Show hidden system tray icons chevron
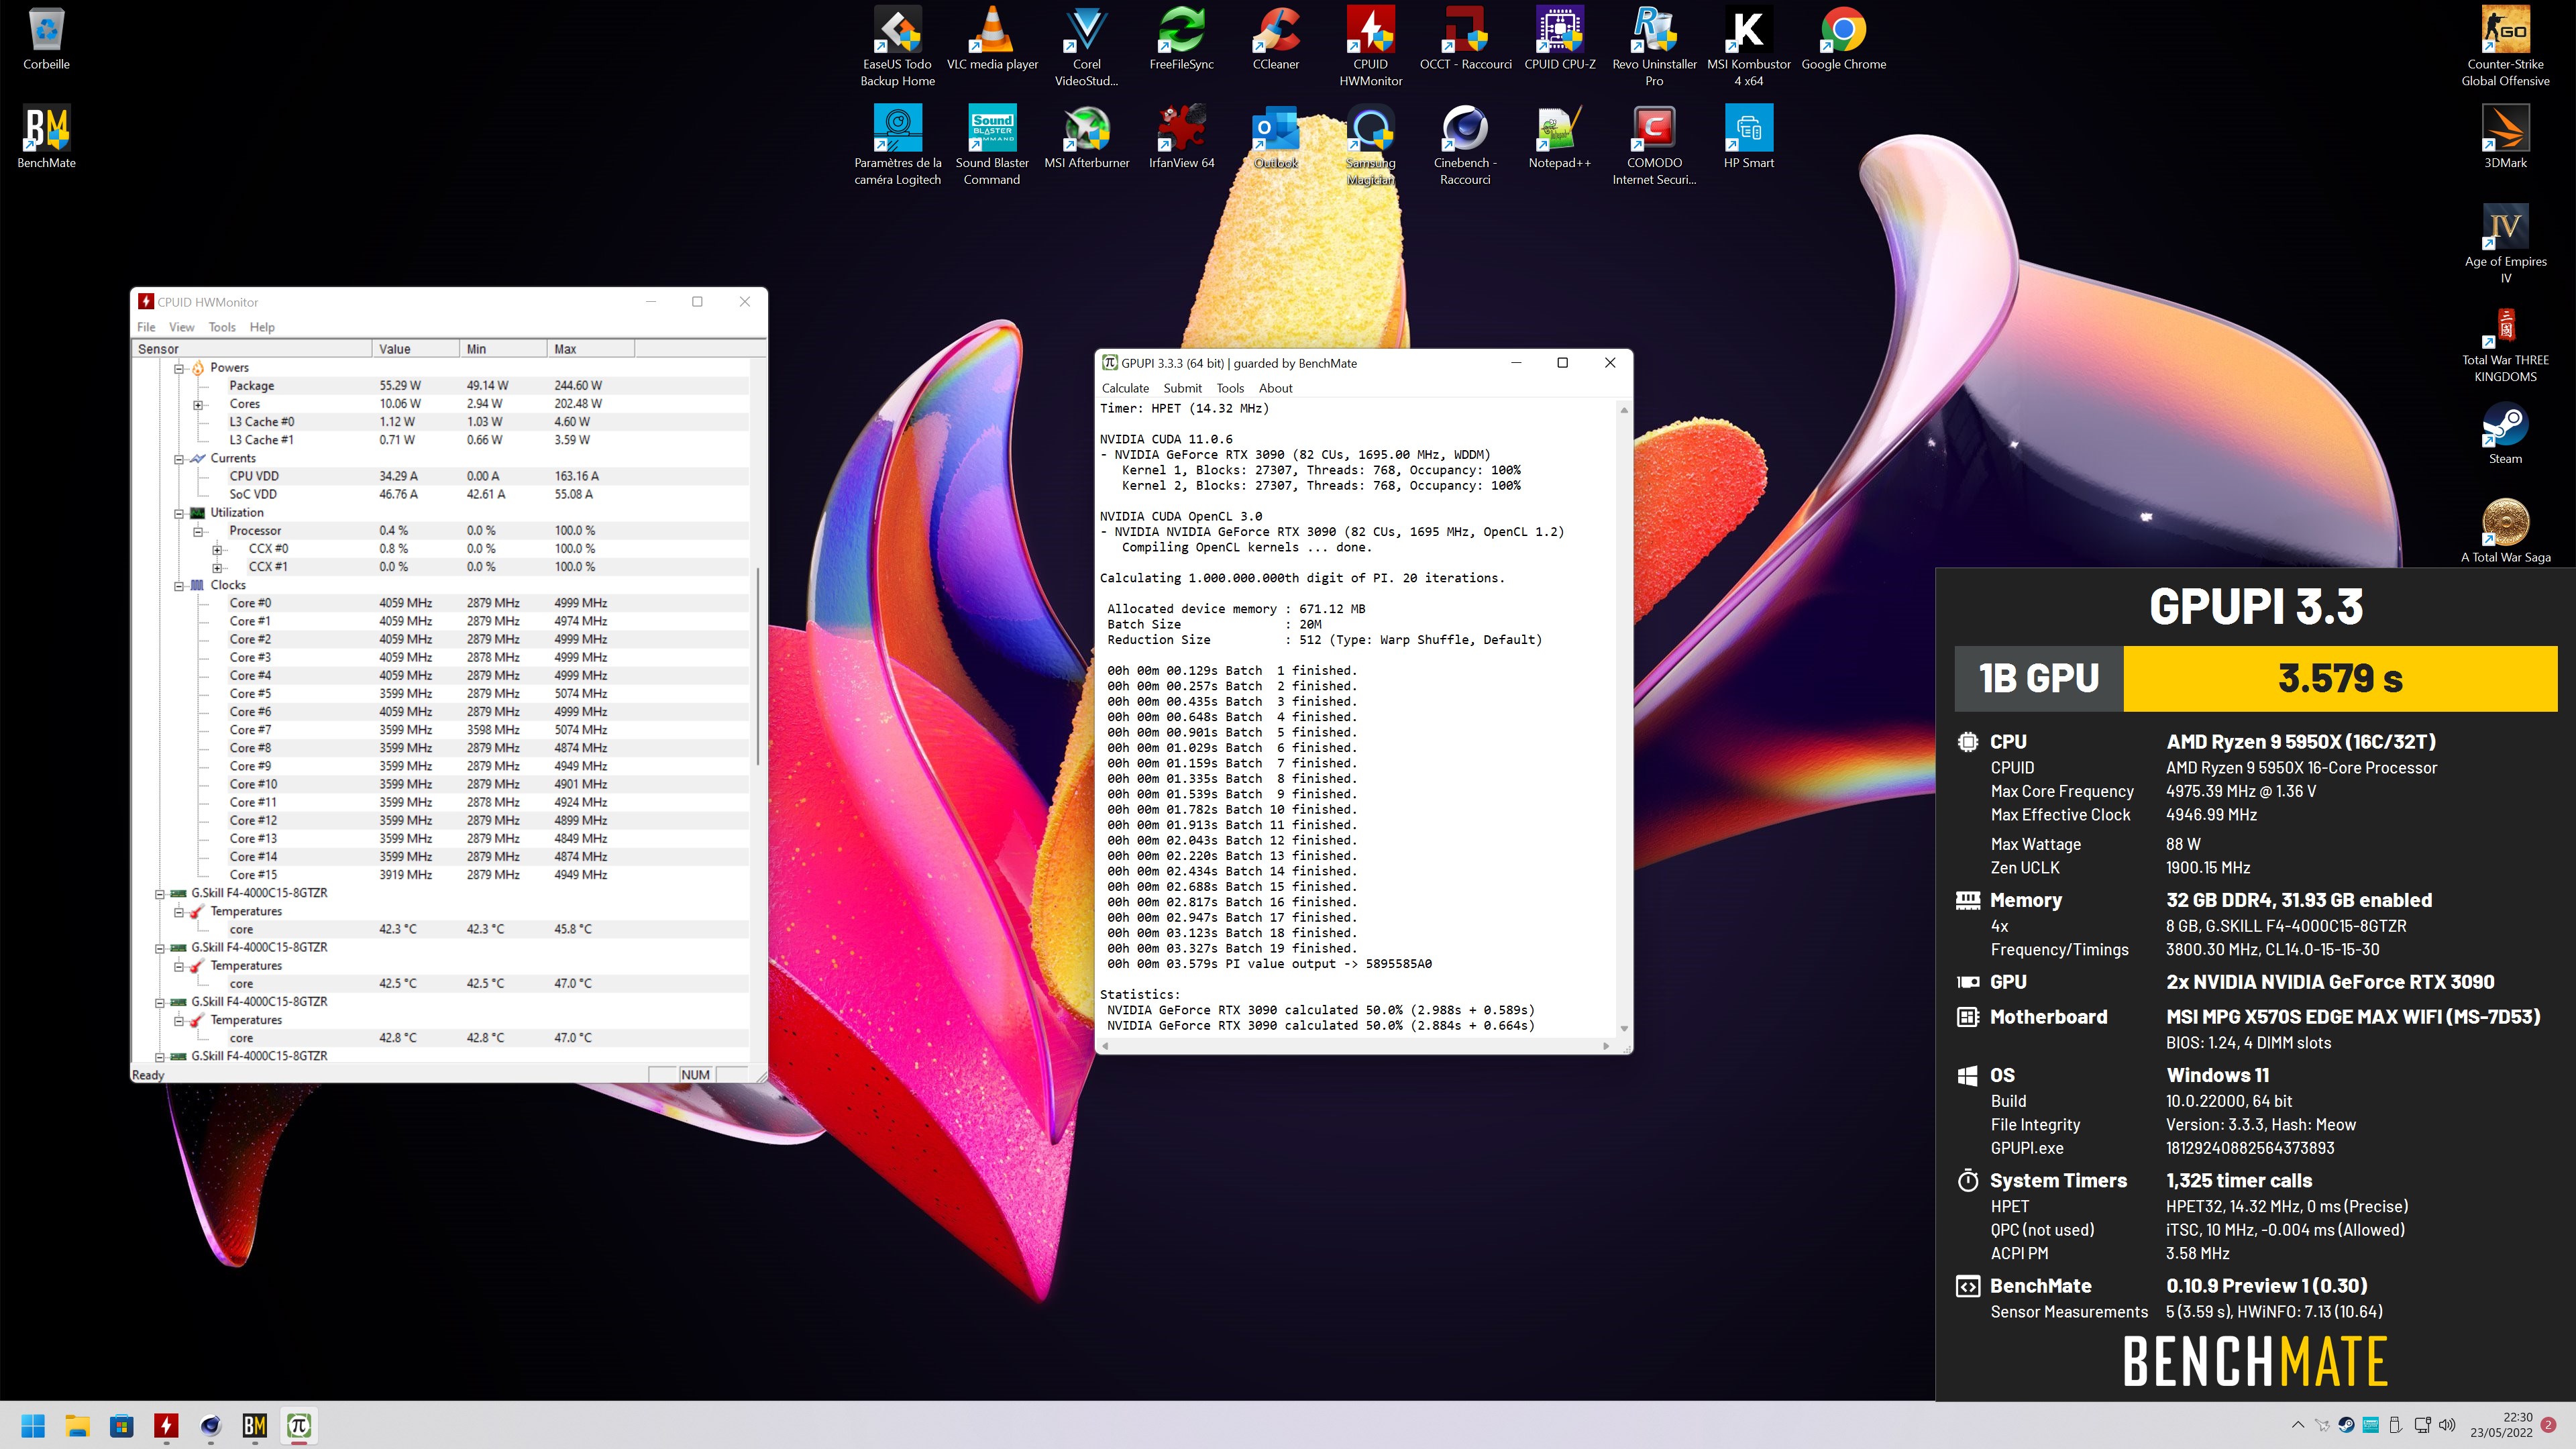This screenshot has height=1449, width=2576. pyautogui.click(x=2297, y=1425)
